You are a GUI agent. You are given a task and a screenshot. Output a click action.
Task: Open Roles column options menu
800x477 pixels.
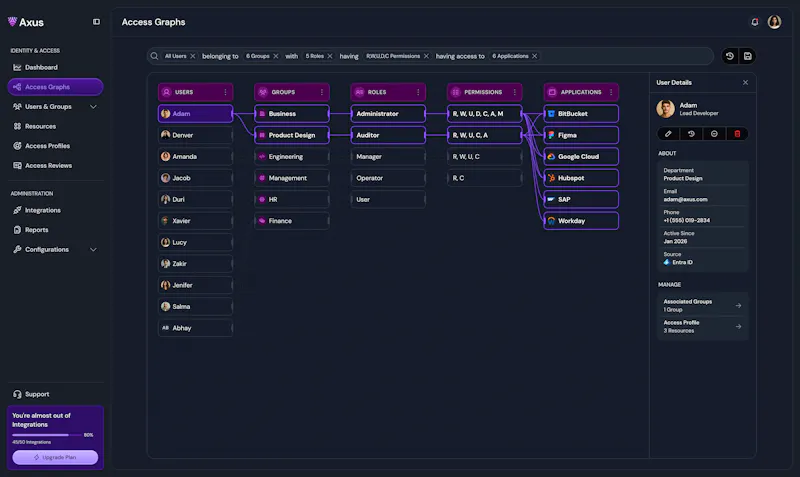pos(418,92)
